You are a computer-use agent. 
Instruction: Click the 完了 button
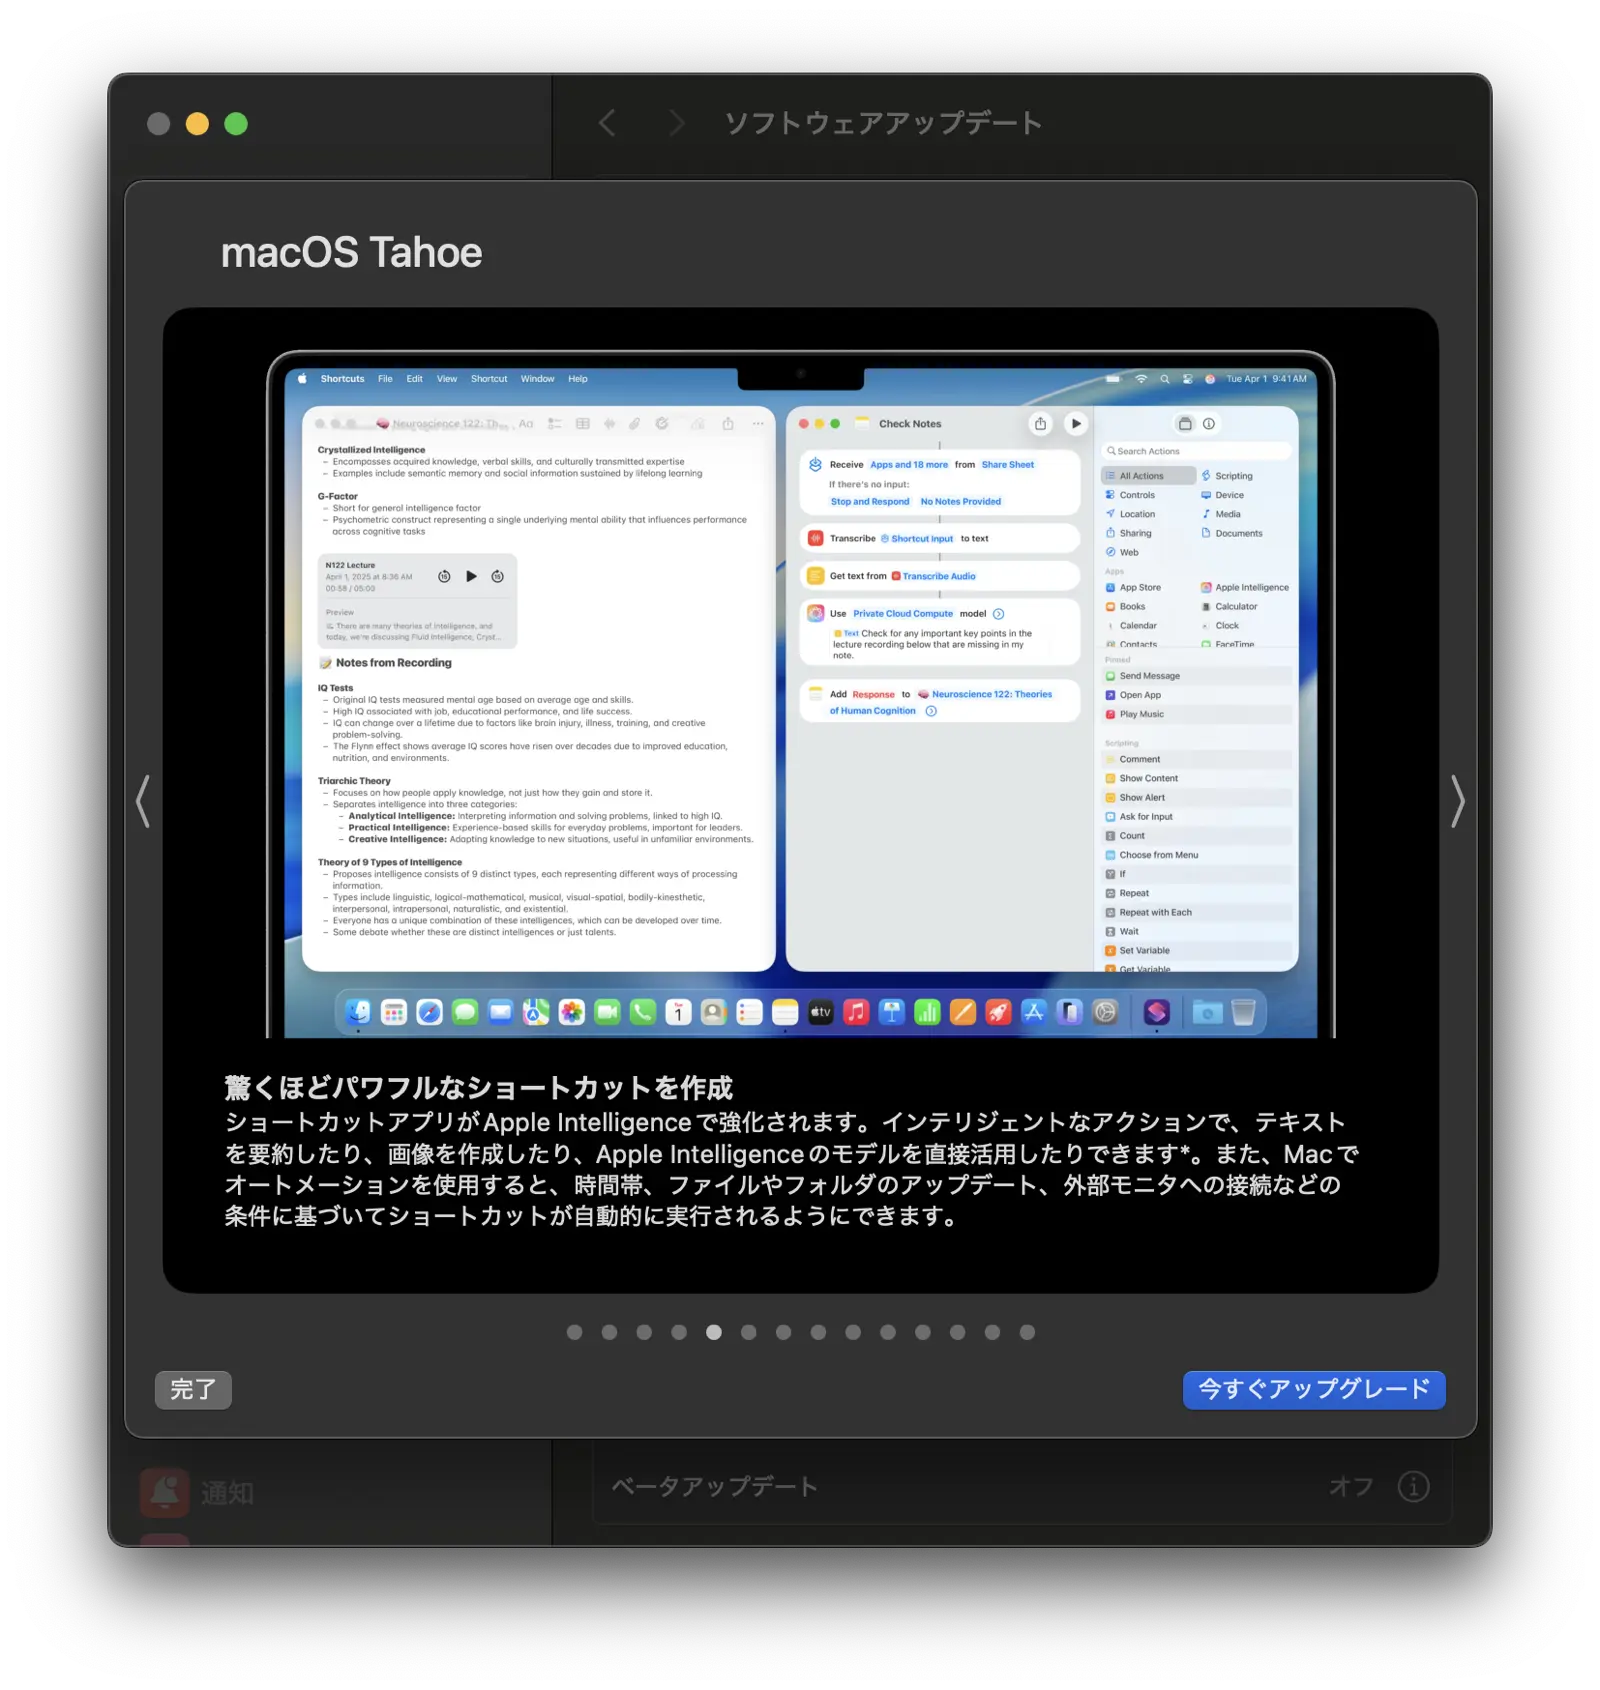193,1389
